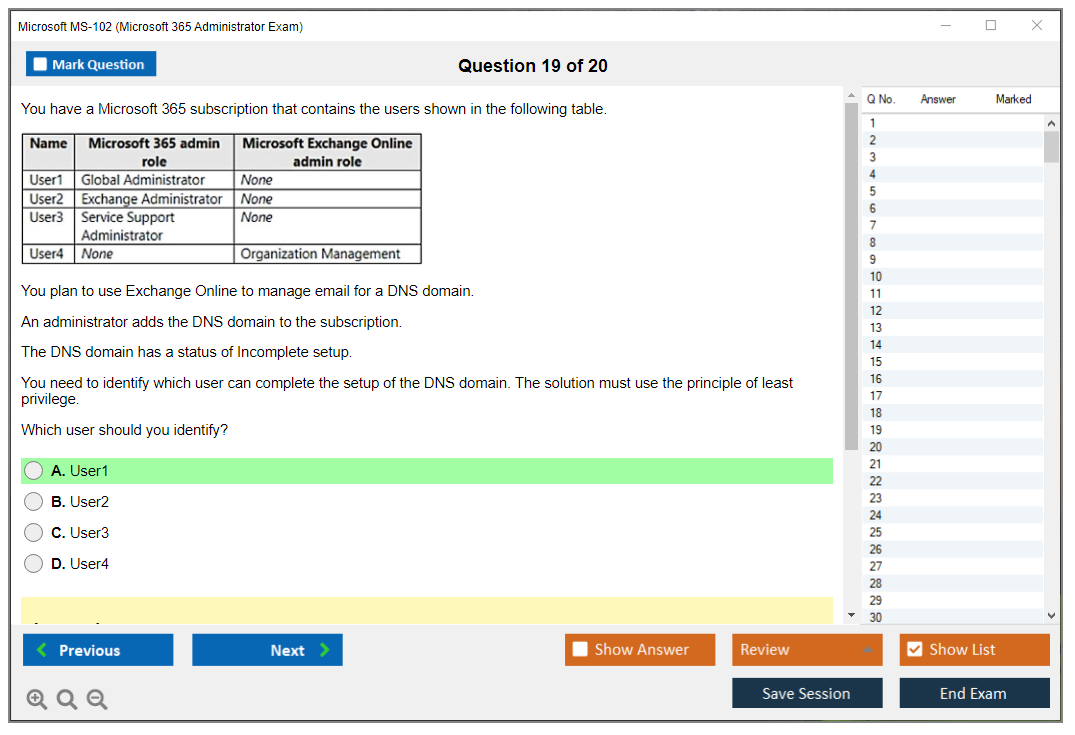Click the question list scrollbar thumb

pos(1051,147)
